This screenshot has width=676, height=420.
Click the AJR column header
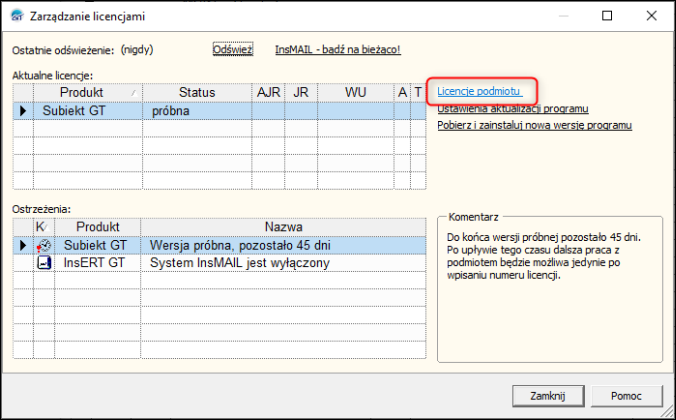click(268, 92)
